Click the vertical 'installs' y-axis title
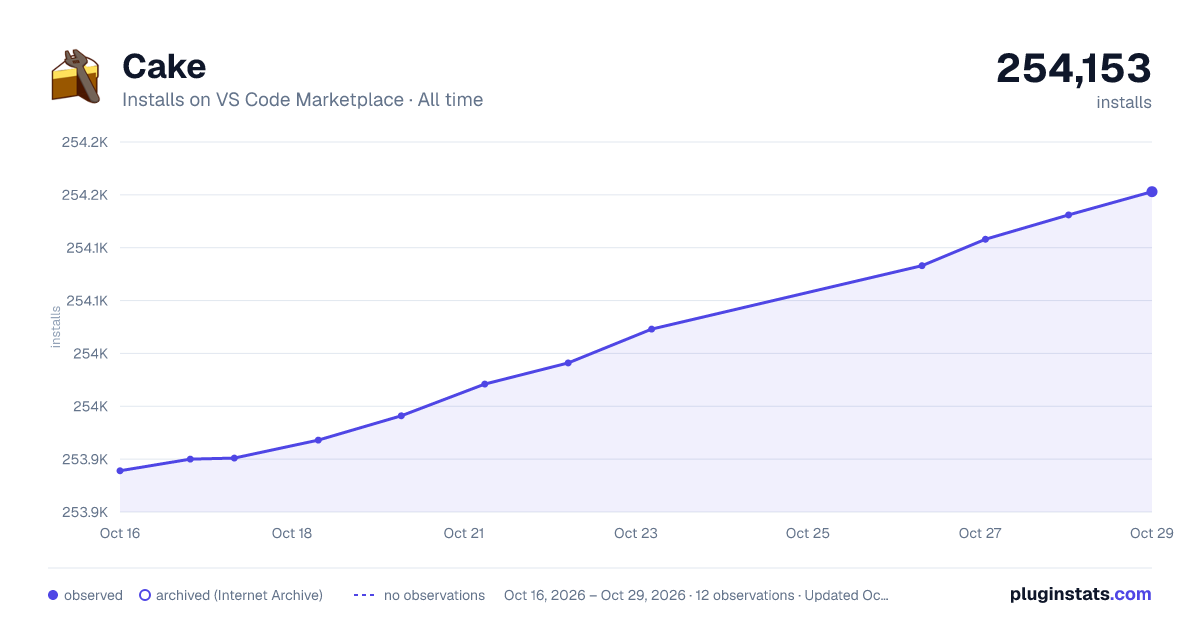Screen dimensions: 1200x630 click(56, 327)
